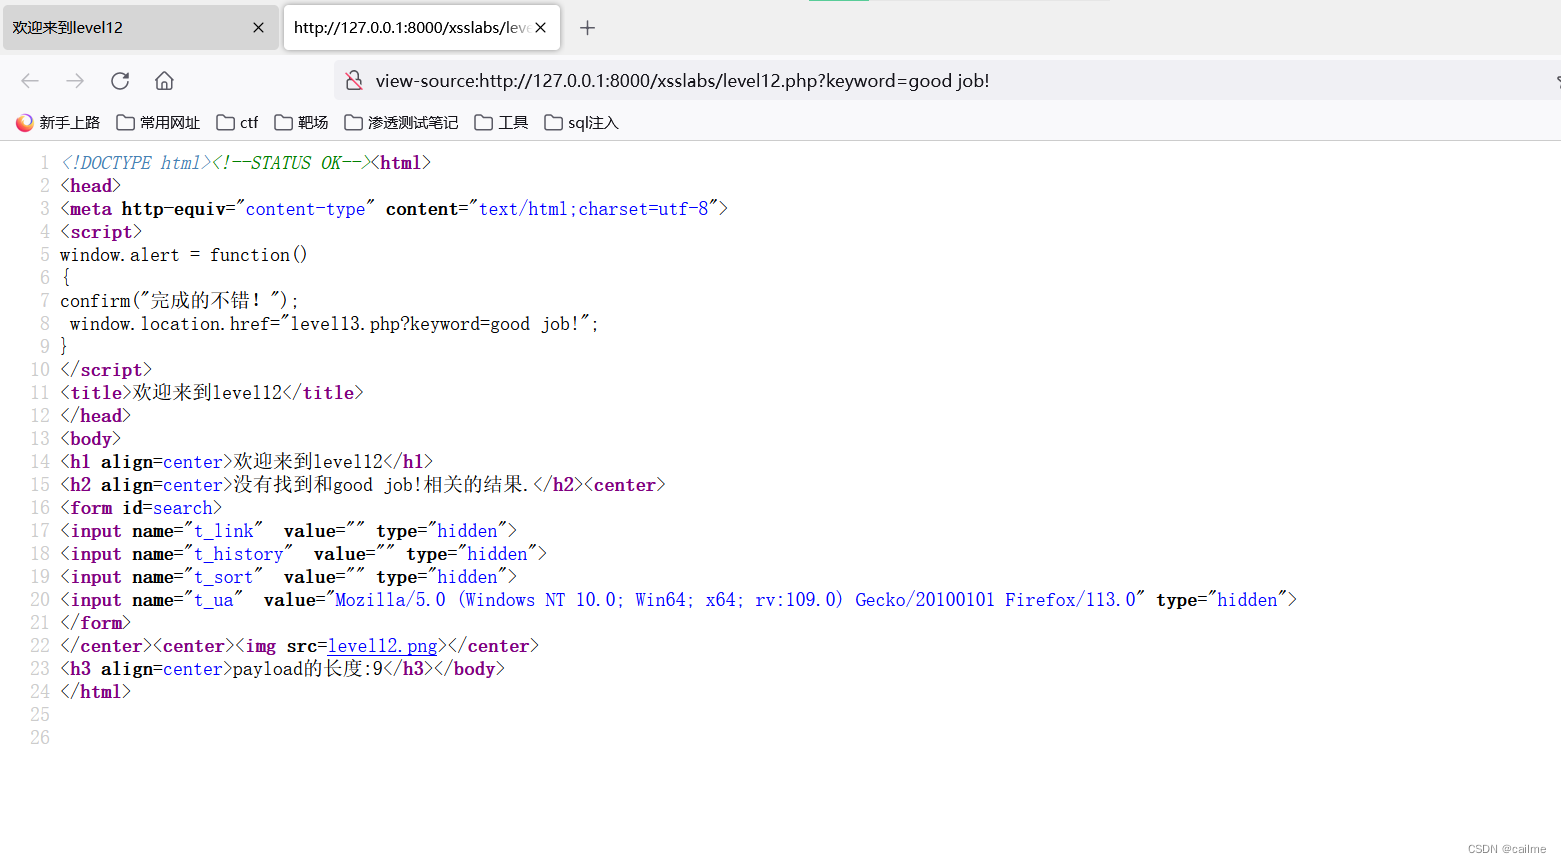
Task: Click the t_ua Mozilla/5.0 value text
Action: 735,600
